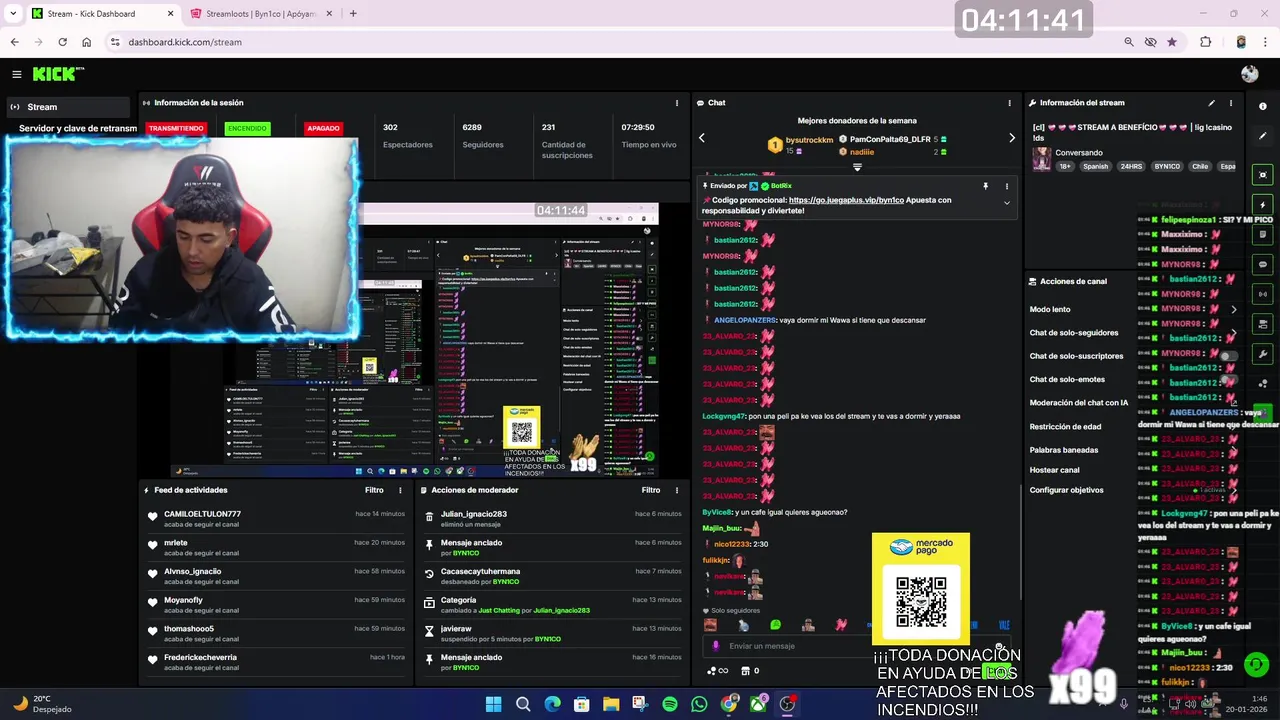This screenshot has width=1280, height=720.
Task: Click the Kick logo
Action: (x=58, y=74)
